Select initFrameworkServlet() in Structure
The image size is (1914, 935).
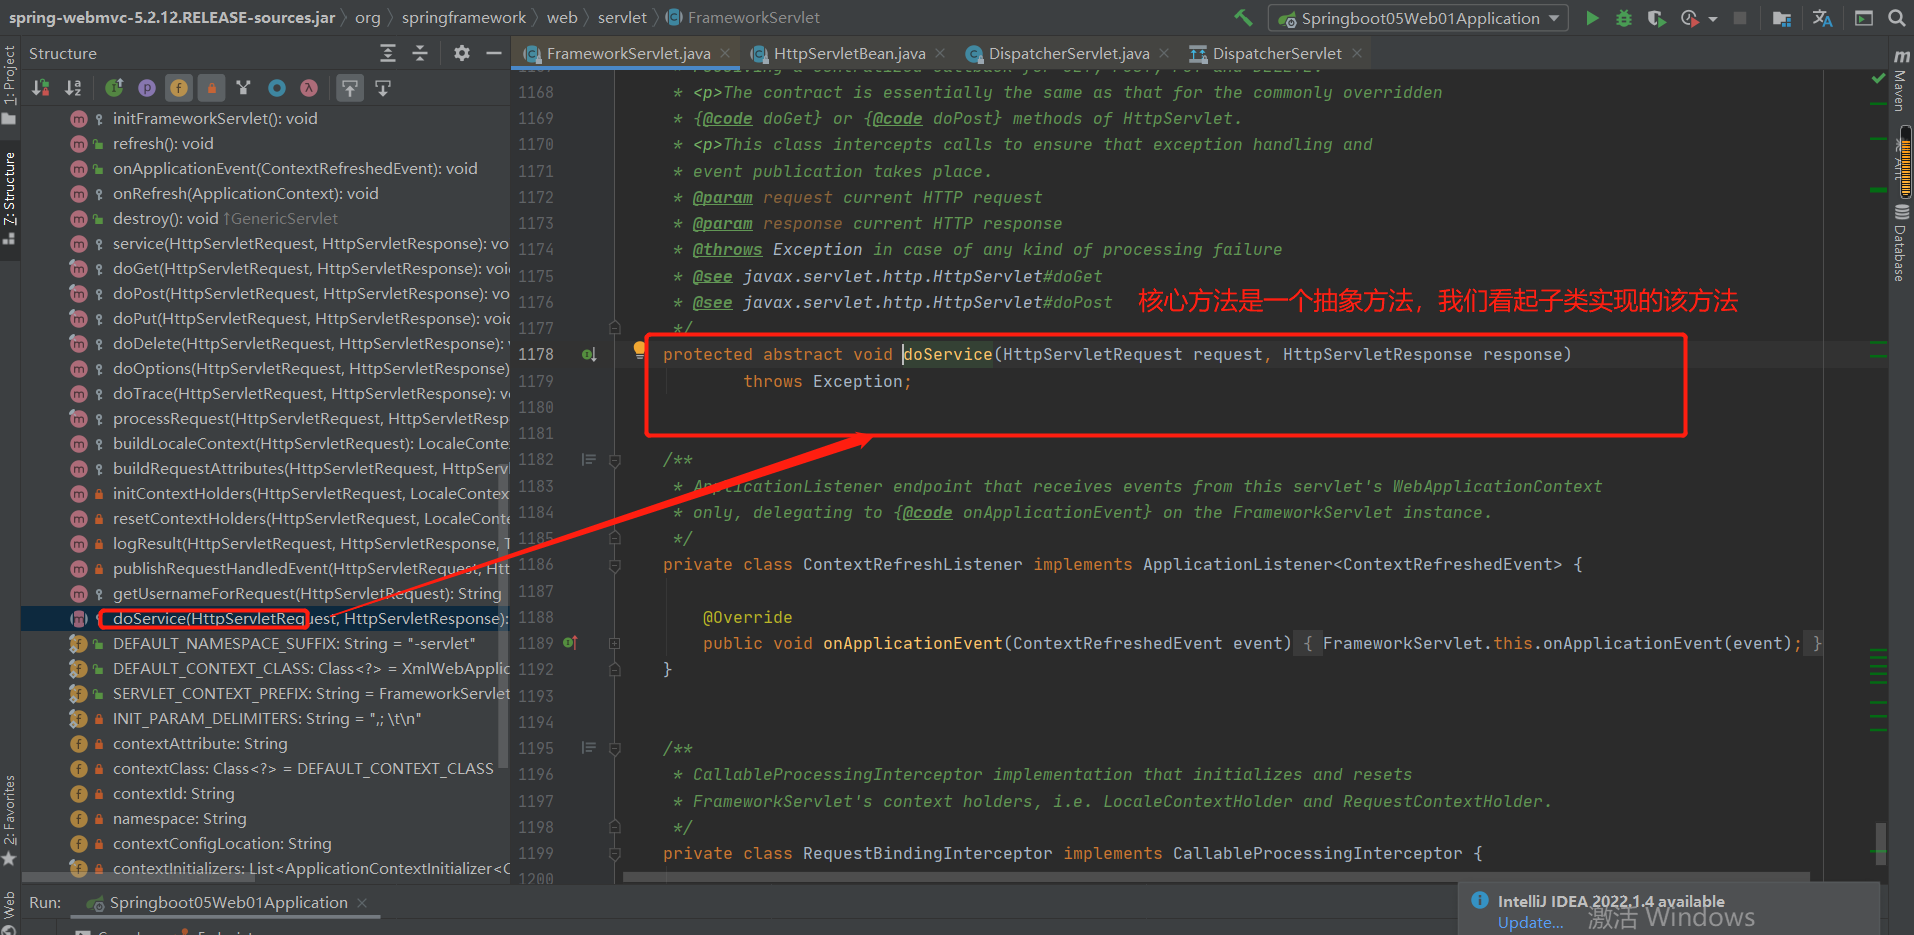pos(215,119)
